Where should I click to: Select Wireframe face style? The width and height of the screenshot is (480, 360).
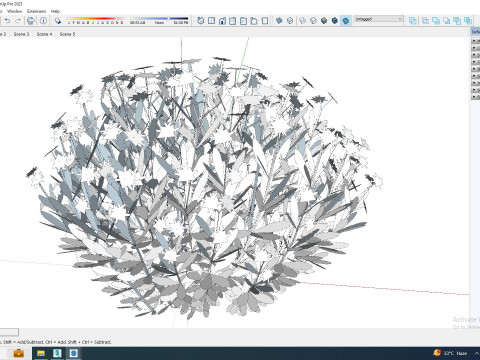302,21
